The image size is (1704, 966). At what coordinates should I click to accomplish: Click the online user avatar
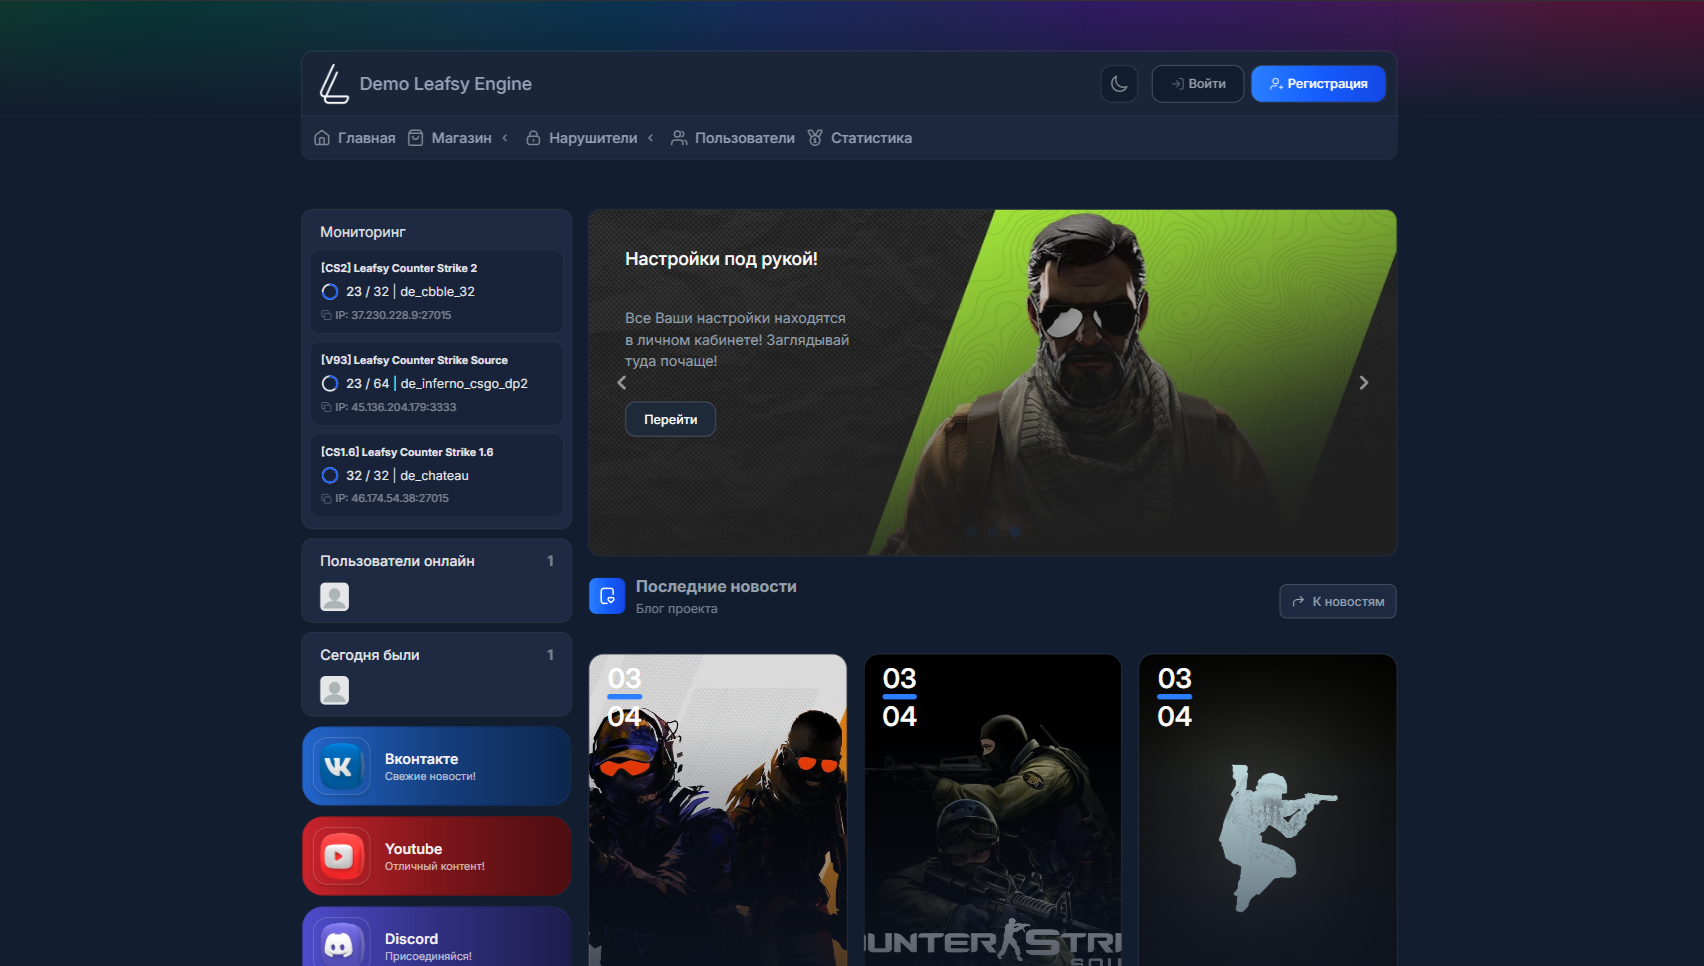[x=334, y=597]
